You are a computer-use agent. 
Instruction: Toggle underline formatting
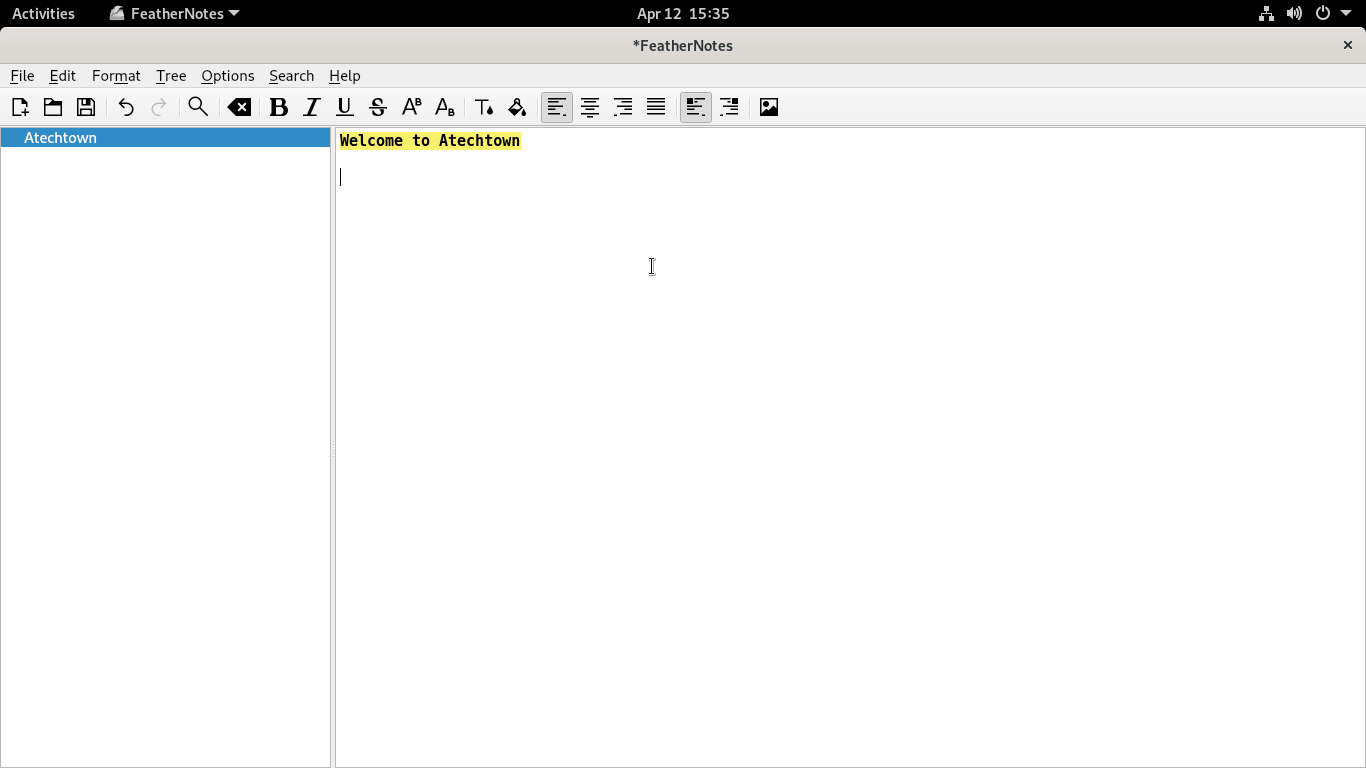(x=345, y=107)
